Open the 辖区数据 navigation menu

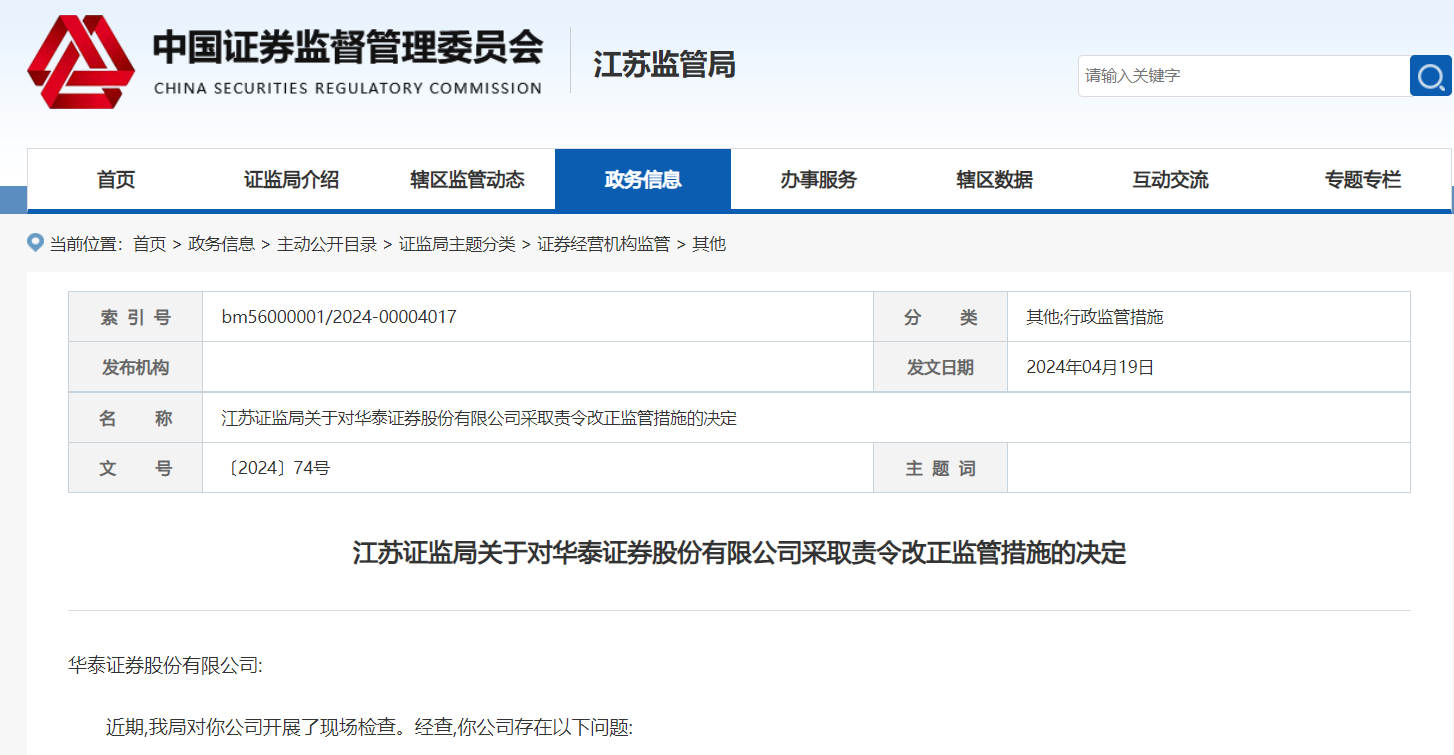tap(994, 180)
